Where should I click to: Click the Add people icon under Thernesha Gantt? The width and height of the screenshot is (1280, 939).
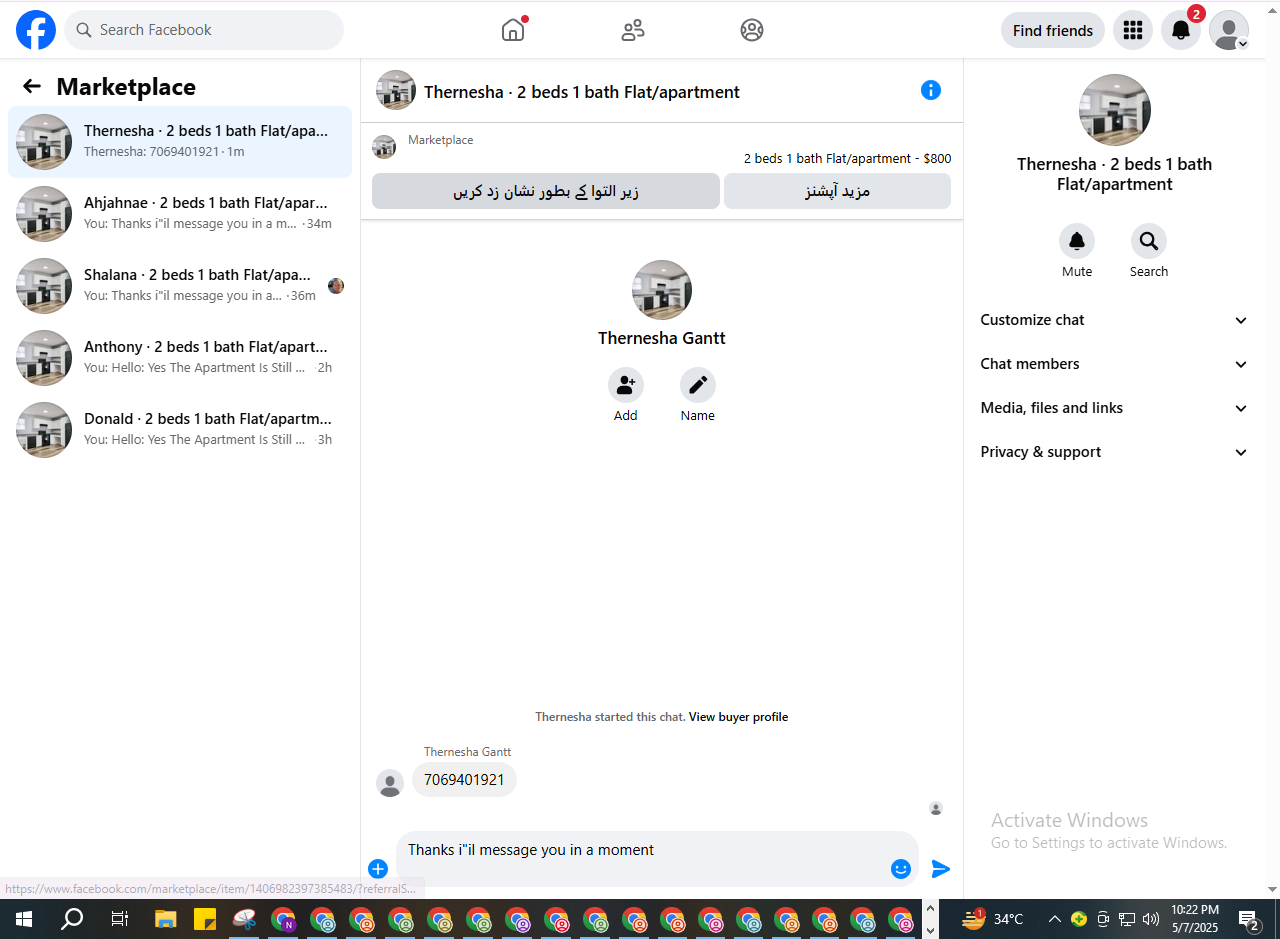(x=626, y=385)
